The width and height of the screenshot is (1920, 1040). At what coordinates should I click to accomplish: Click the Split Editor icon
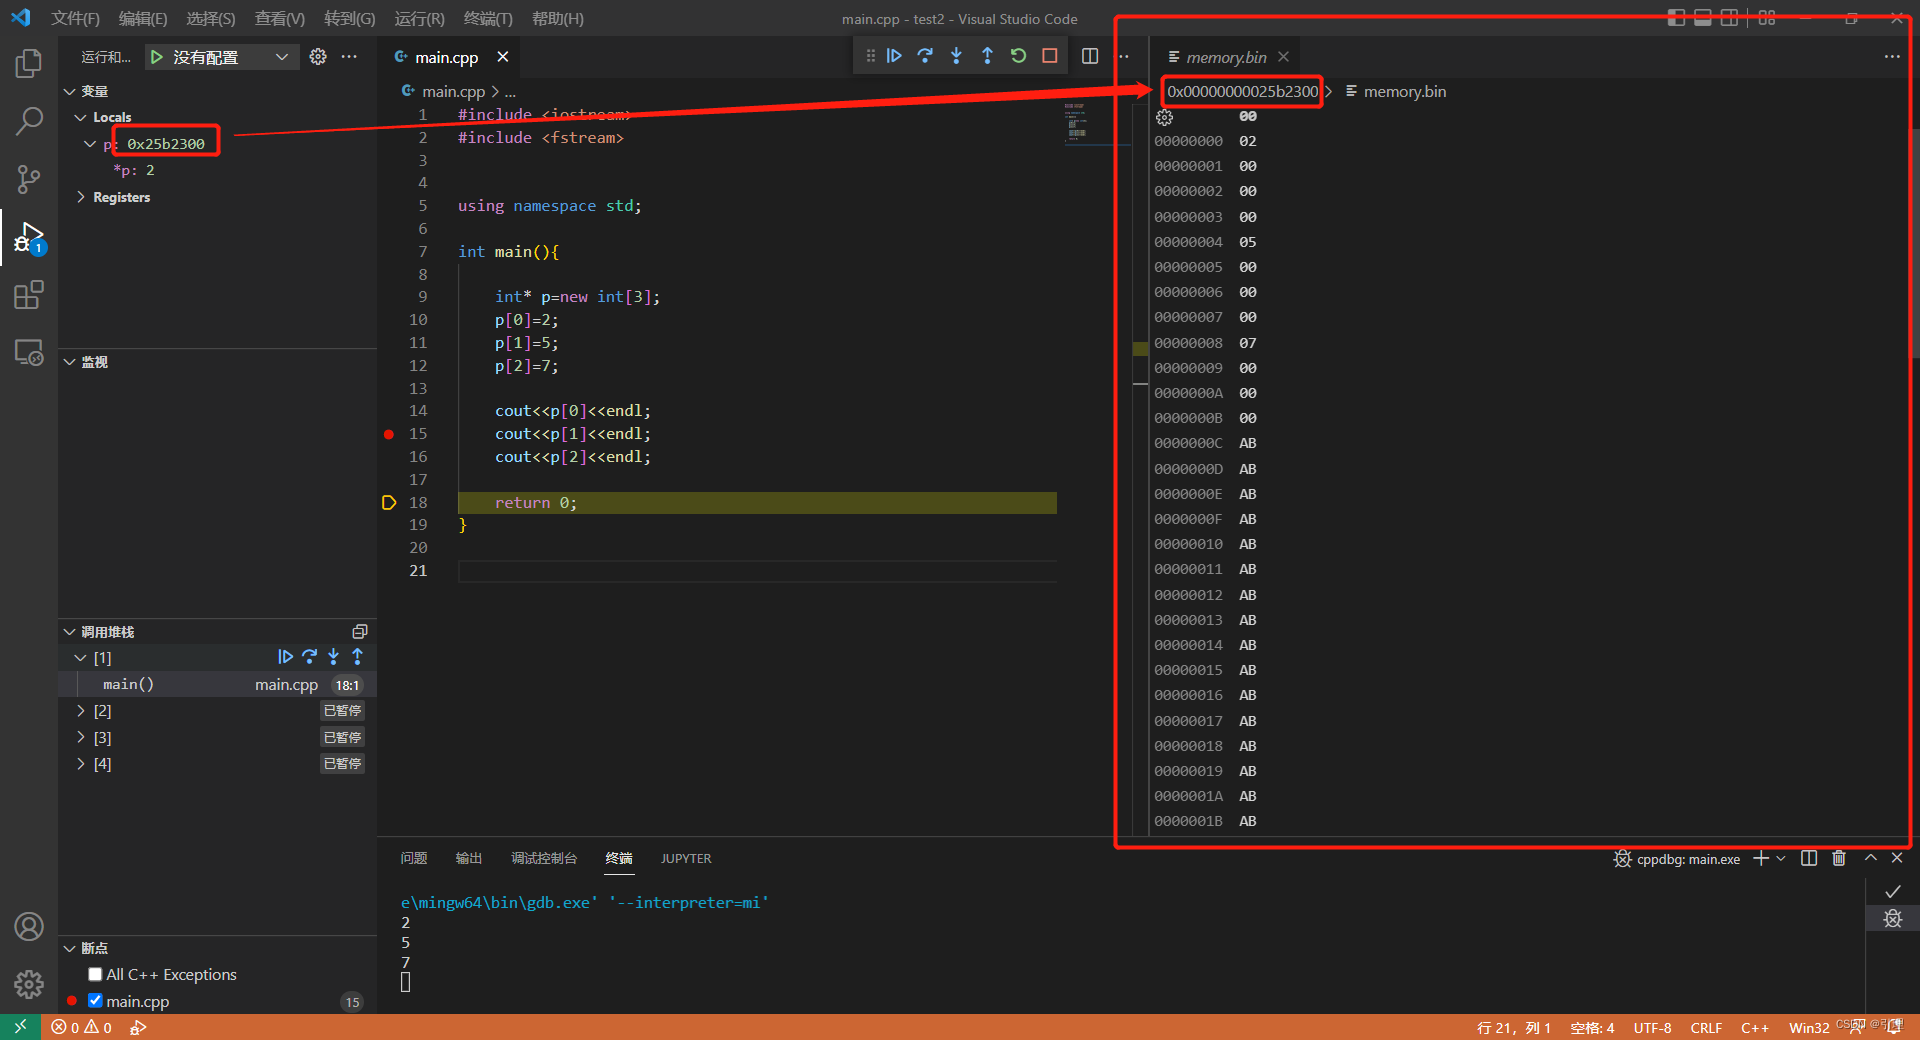point(1090,56)
